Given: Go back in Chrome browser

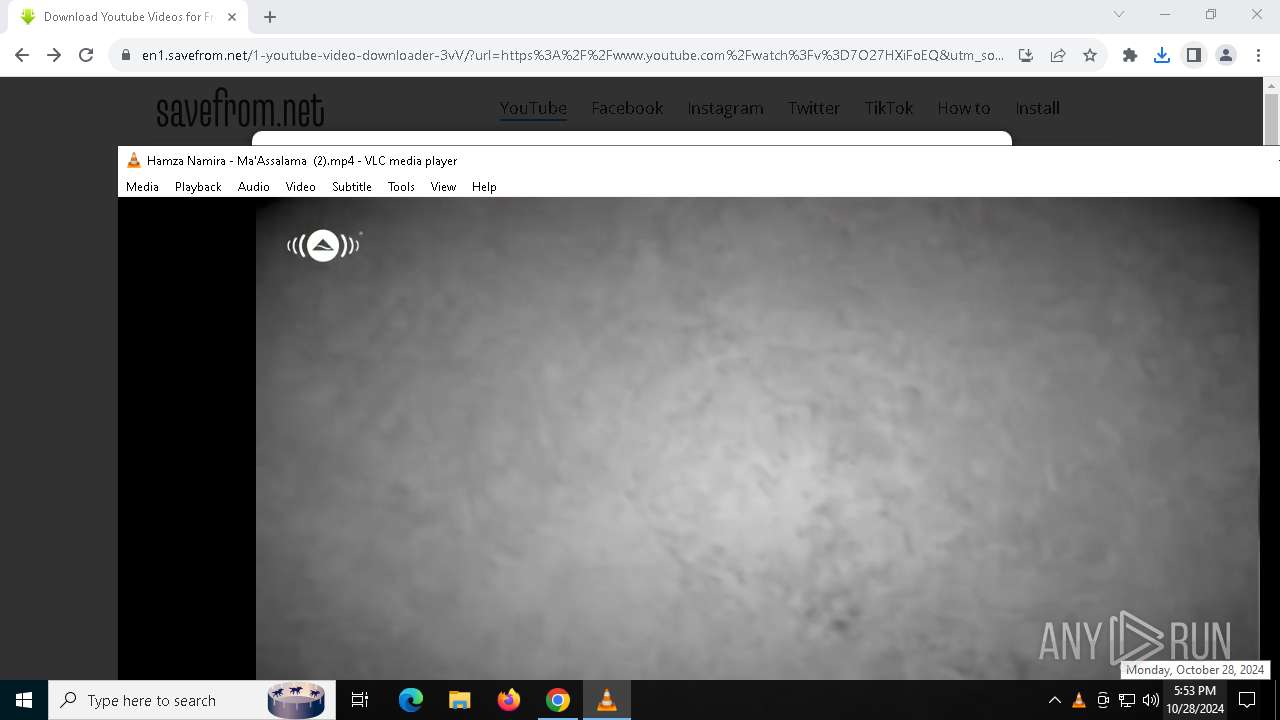Looking at the screenshot, I should pyautogui.click(x=22, y=56).
